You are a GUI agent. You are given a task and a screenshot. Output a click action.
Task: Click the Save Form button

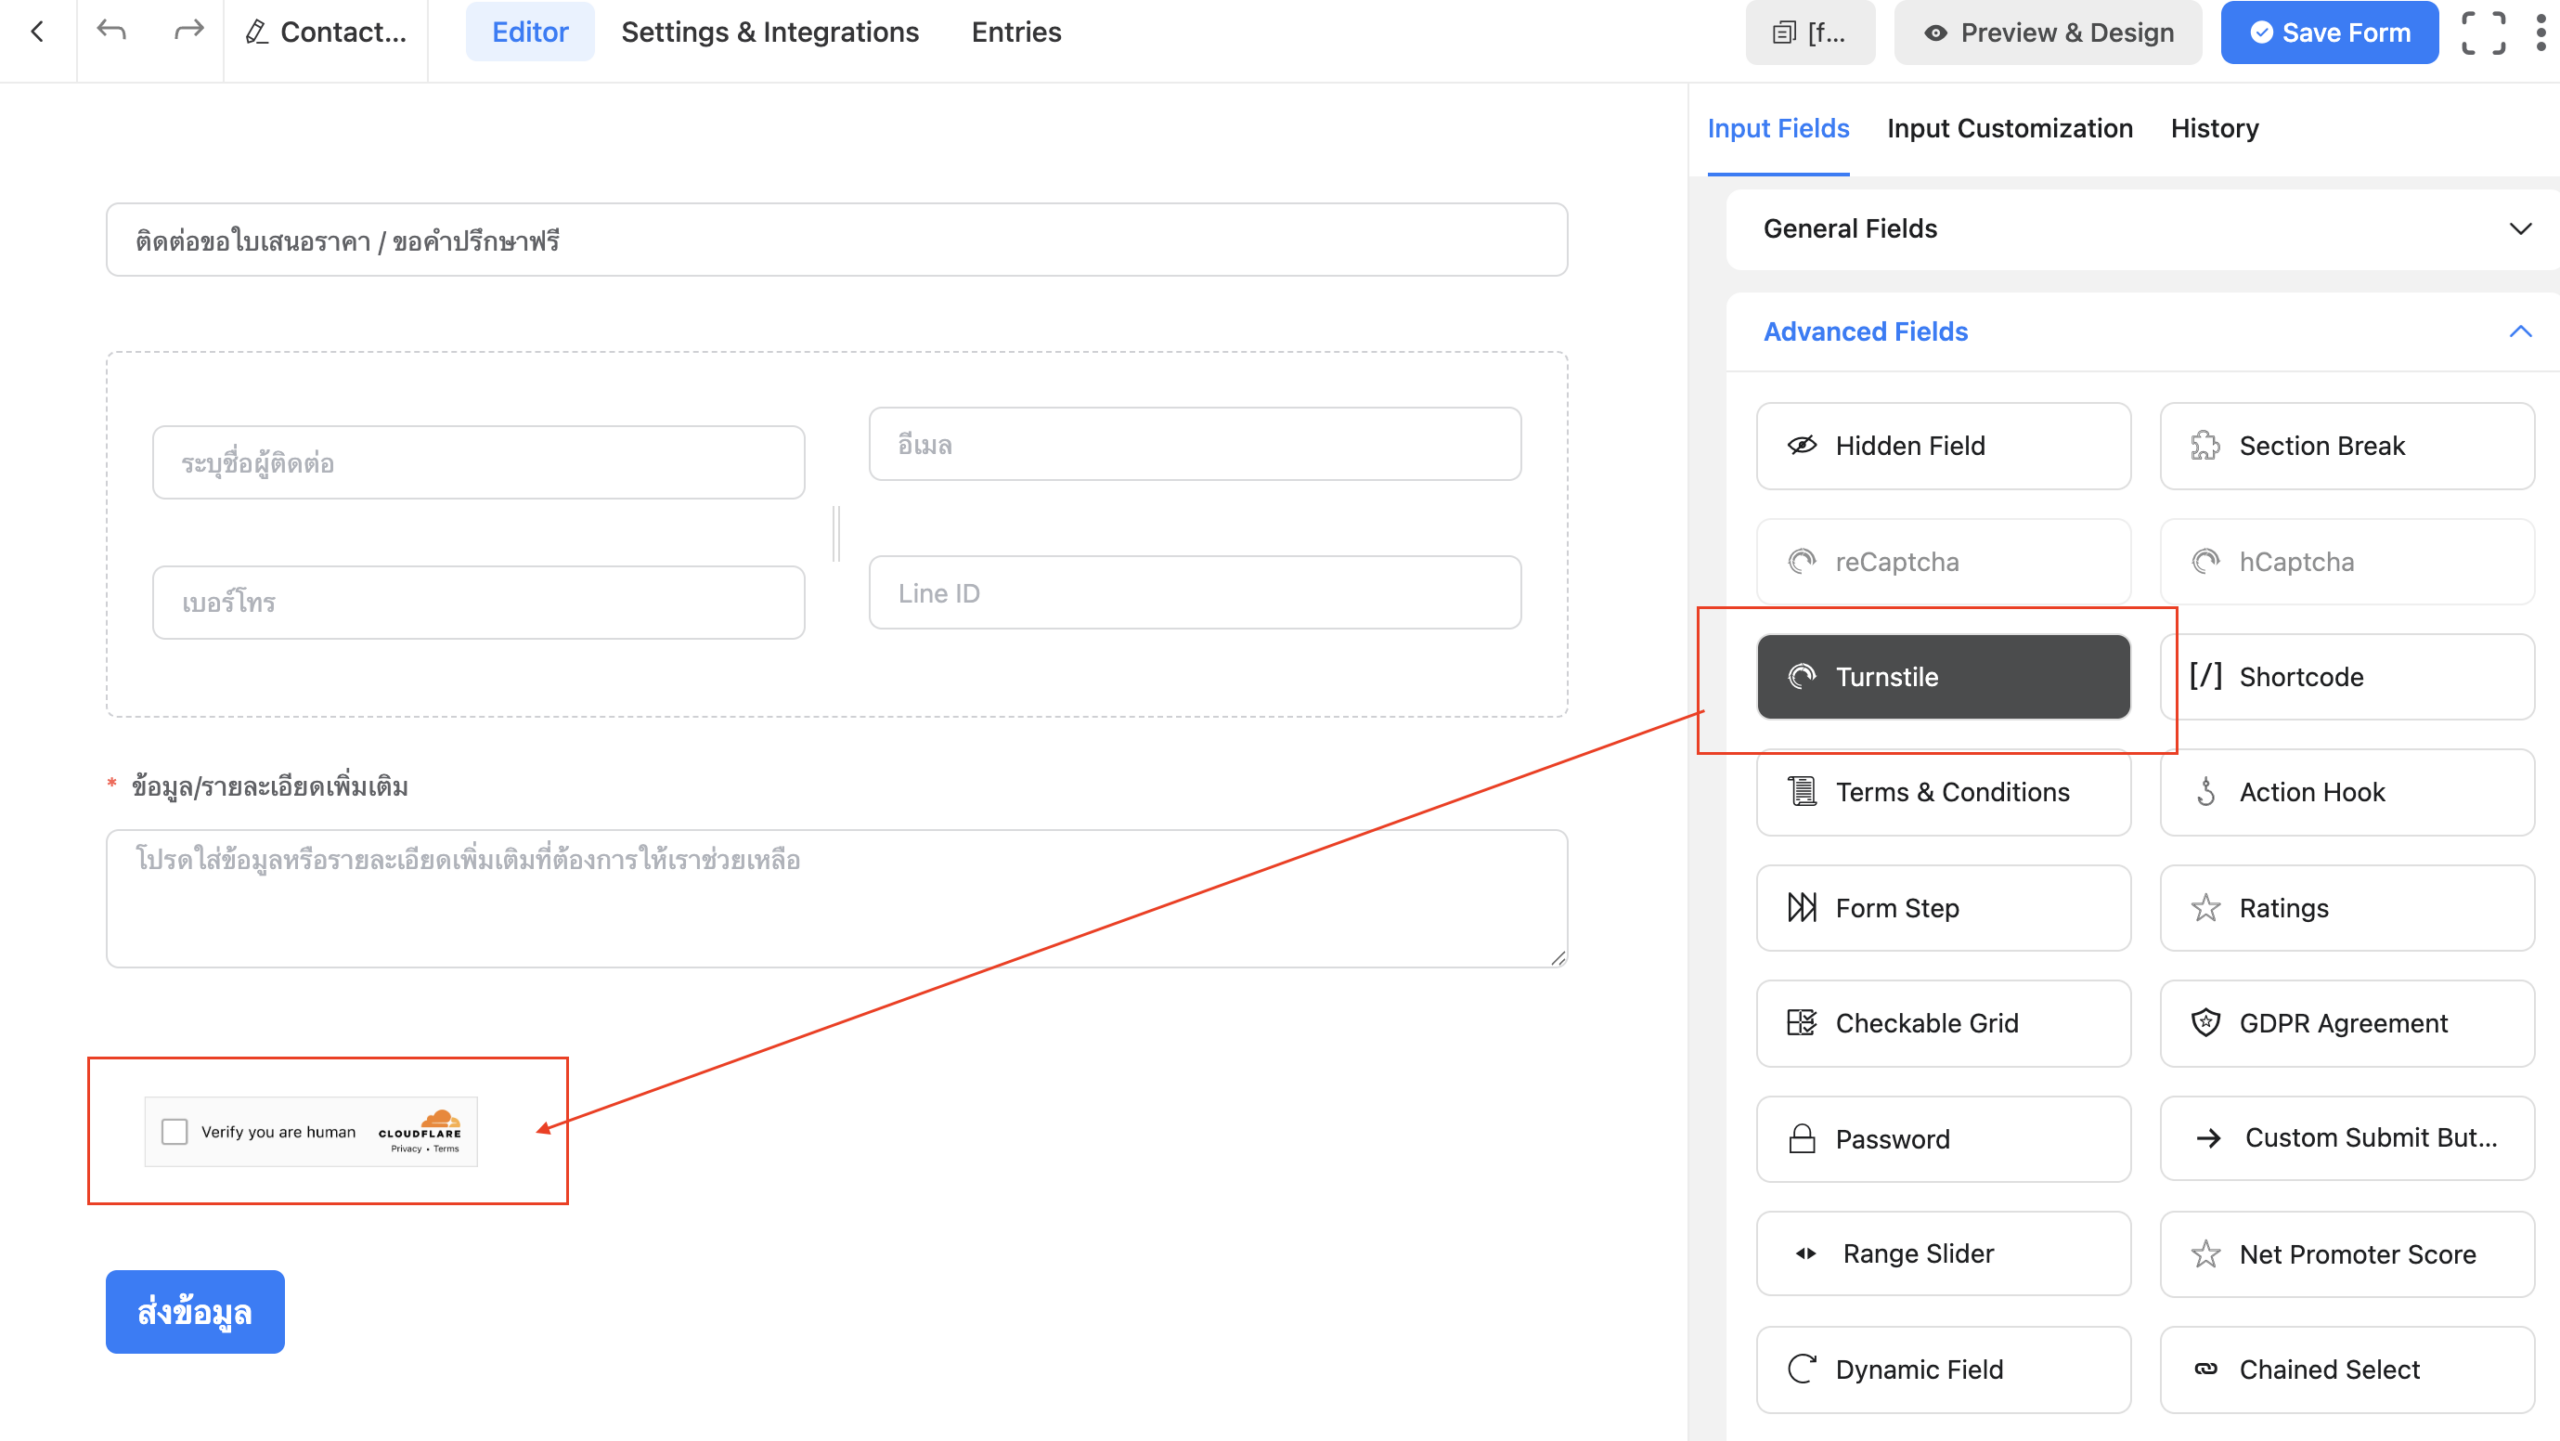pos(2330,33)
